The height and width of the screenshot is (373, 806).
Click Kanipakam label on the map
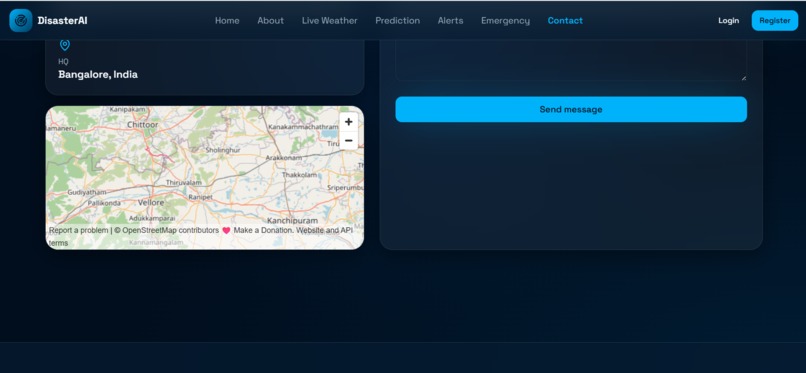(x=127, y=109)
